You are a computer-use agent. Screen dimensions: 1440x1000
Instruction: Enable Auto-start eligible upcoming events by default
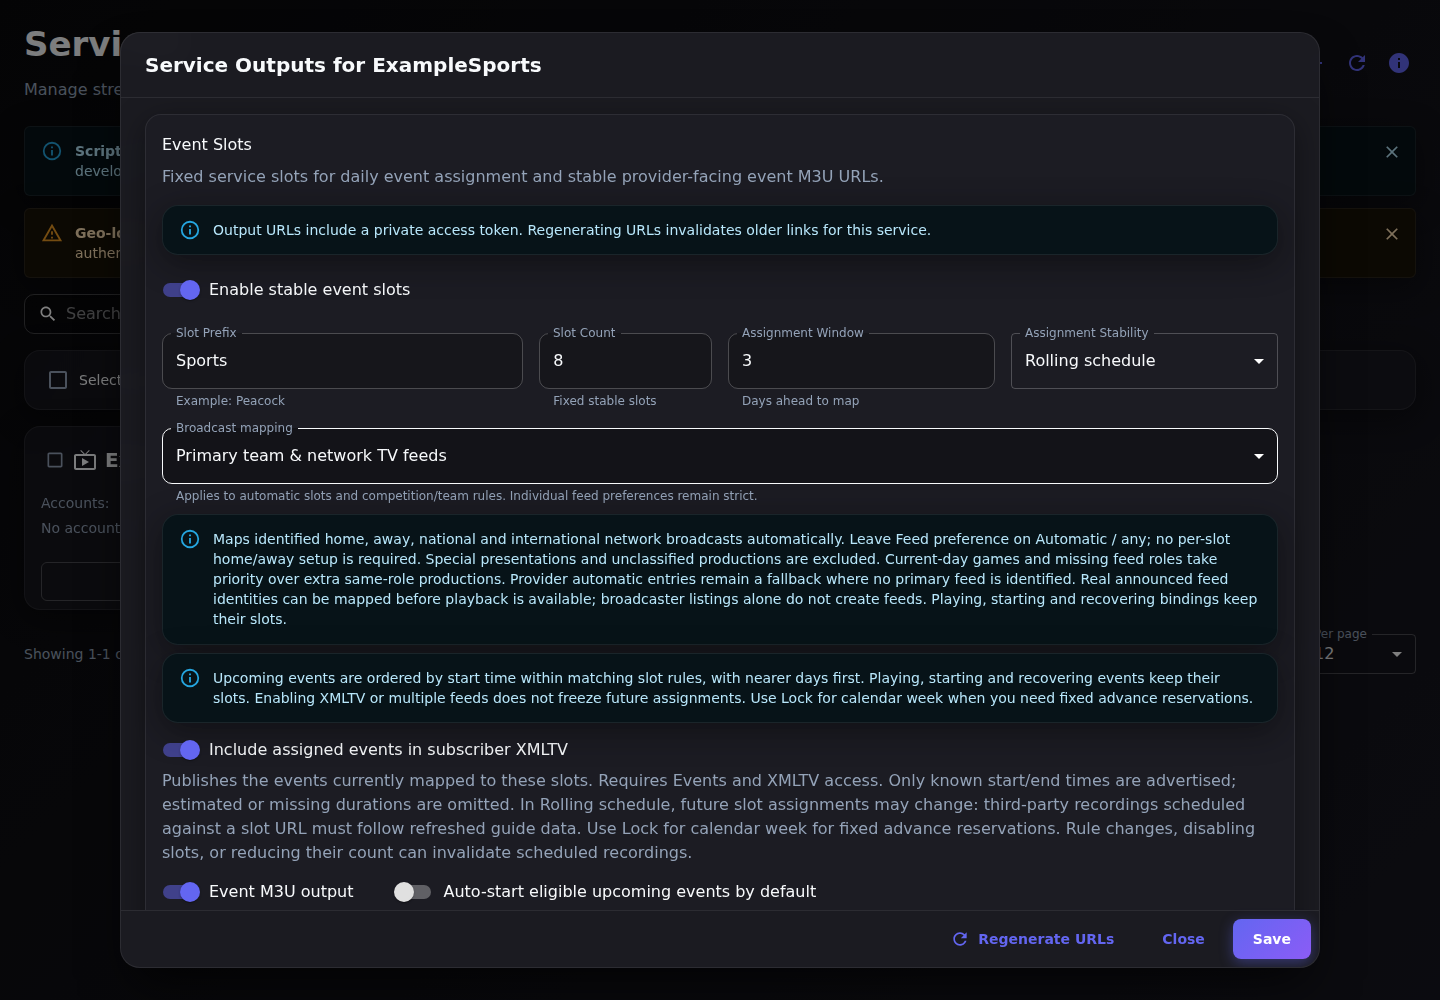click(x=412, y=892)
